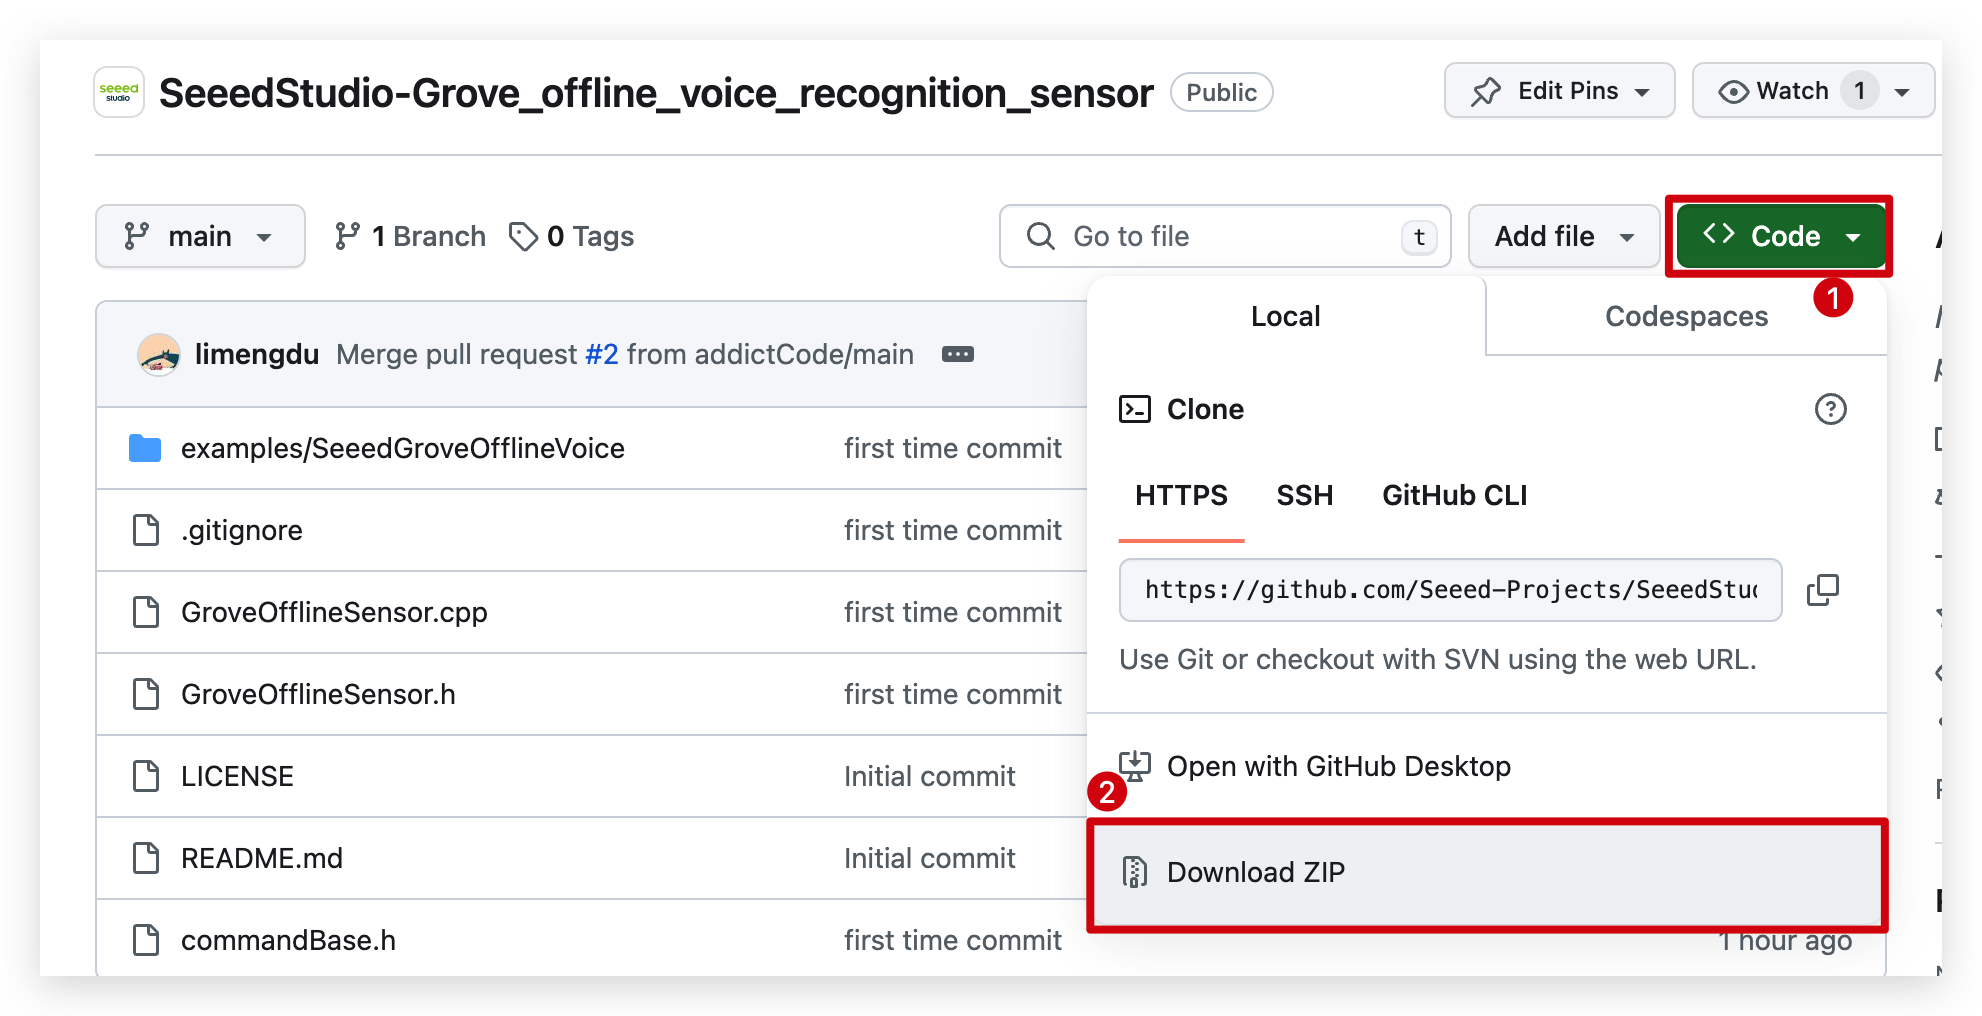Image resolution: width=1982 pixels, height=1016 pixels.
Task: Click the file icon beside .gitignore
Action: pyautogui.click(x=146, y=530)
